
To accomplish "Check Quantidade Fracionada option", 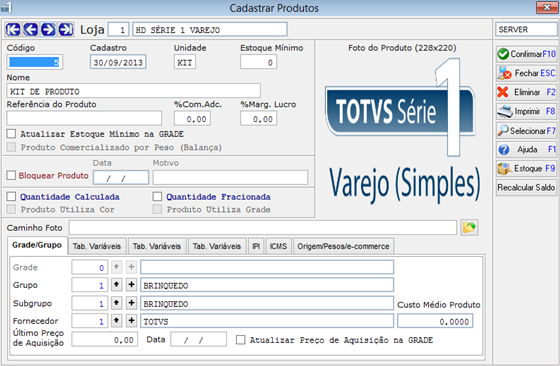I will pos(157,196).
